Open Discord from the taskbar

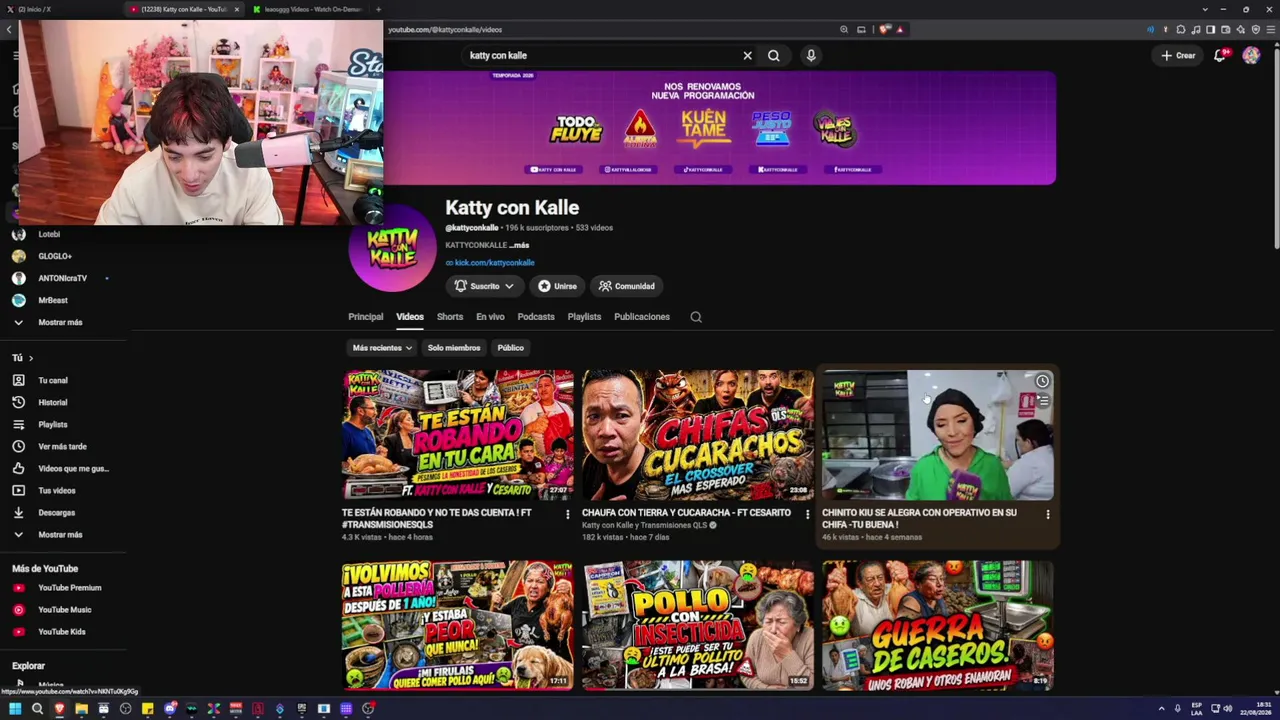(170, 709)
